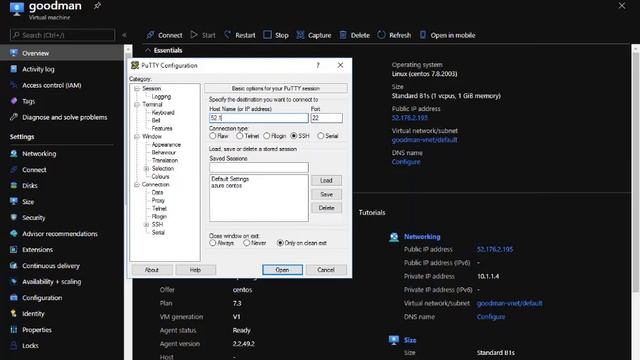Pin the goodman virtual machine blade
The height and width of the screenshot is (360, 640).
[97, 6]
